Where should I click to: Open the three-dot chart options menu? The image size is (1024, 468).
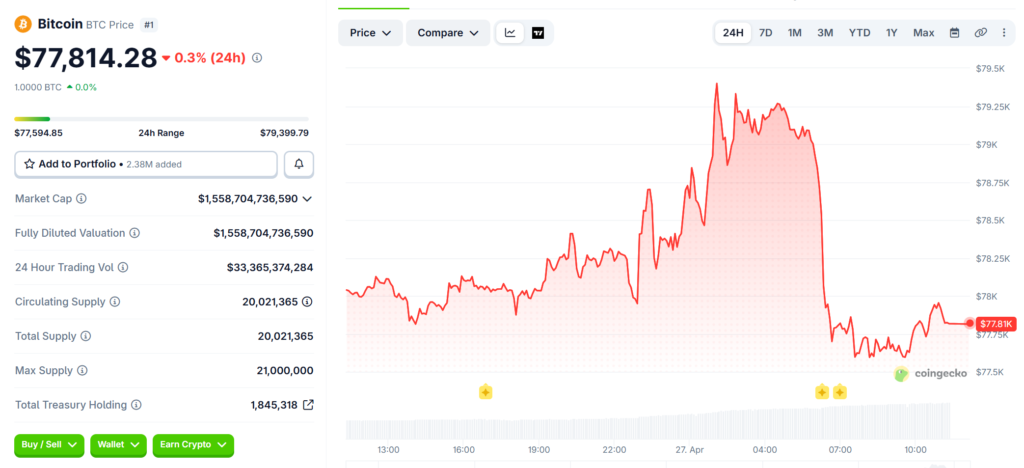(1003, 33)
